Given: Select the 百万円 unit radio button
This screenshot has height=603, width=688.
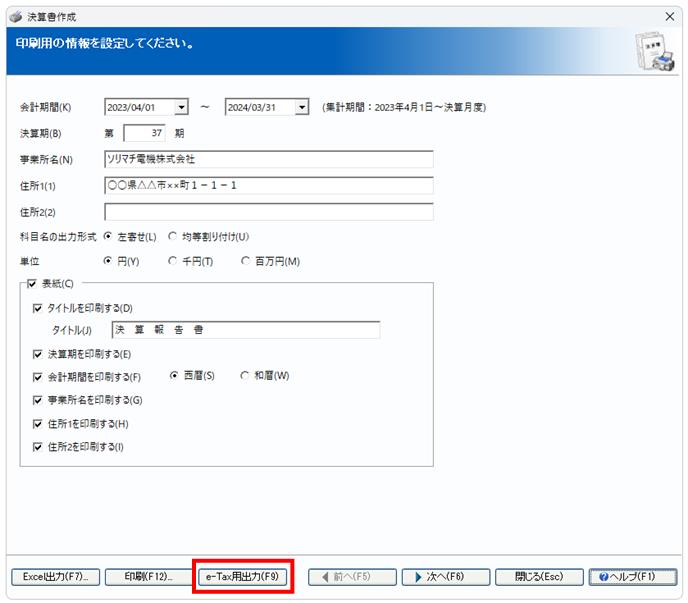Looking at the screenshot, I should [245, 261].
